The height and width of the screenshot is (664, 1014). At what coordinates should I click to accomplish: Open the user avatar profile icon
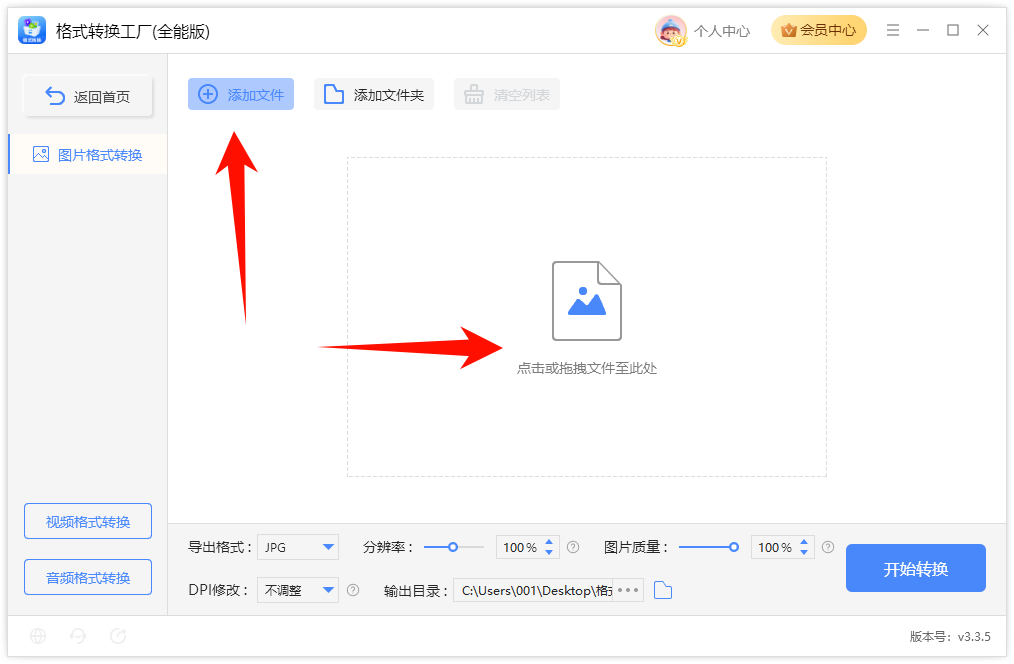coord(670,30)
